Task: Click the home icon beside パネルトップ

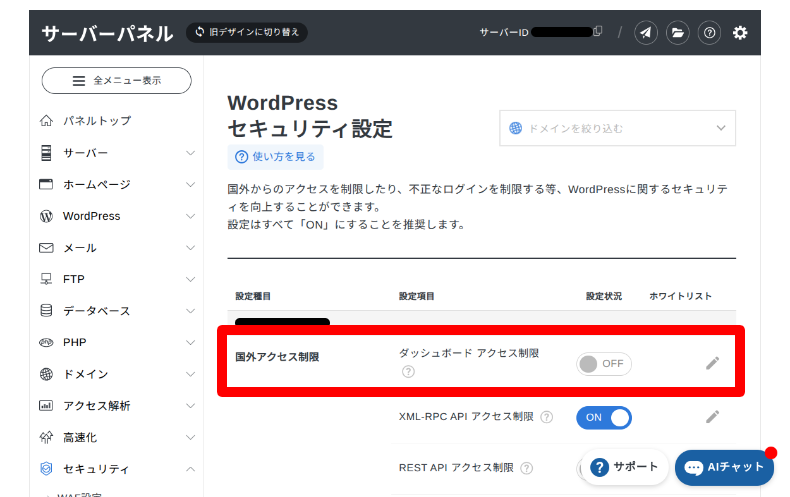Action: (x=46, y=120)
